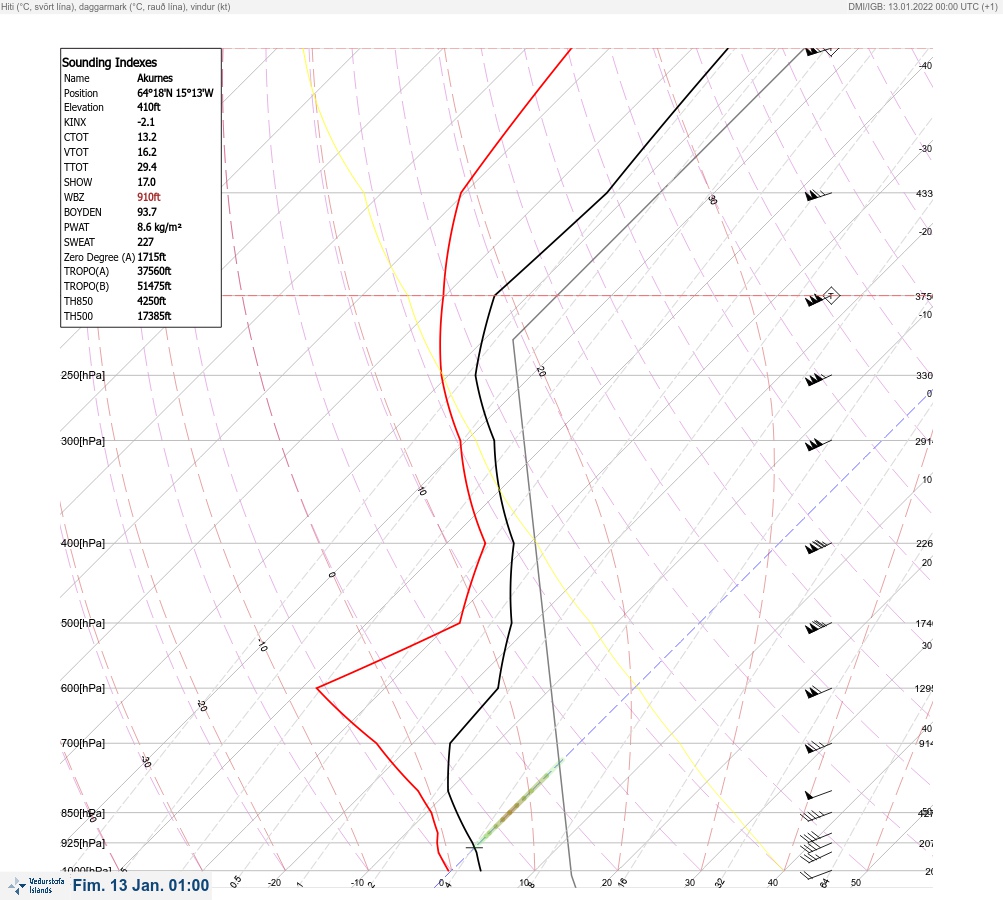Click the wind barb at 250 hPa
Image resolution: width=1003 pixels, height=900 pixels.
click(818, 379)
